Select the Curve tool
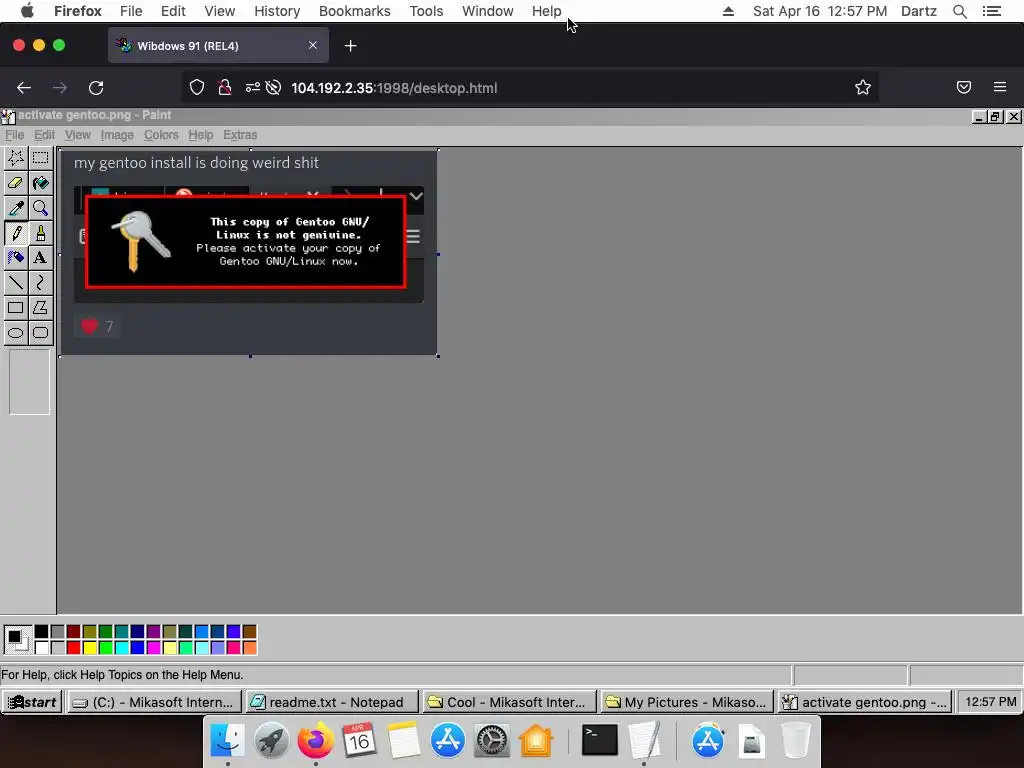The width and height of the screenshot is (1024, 768). point(40,283)
